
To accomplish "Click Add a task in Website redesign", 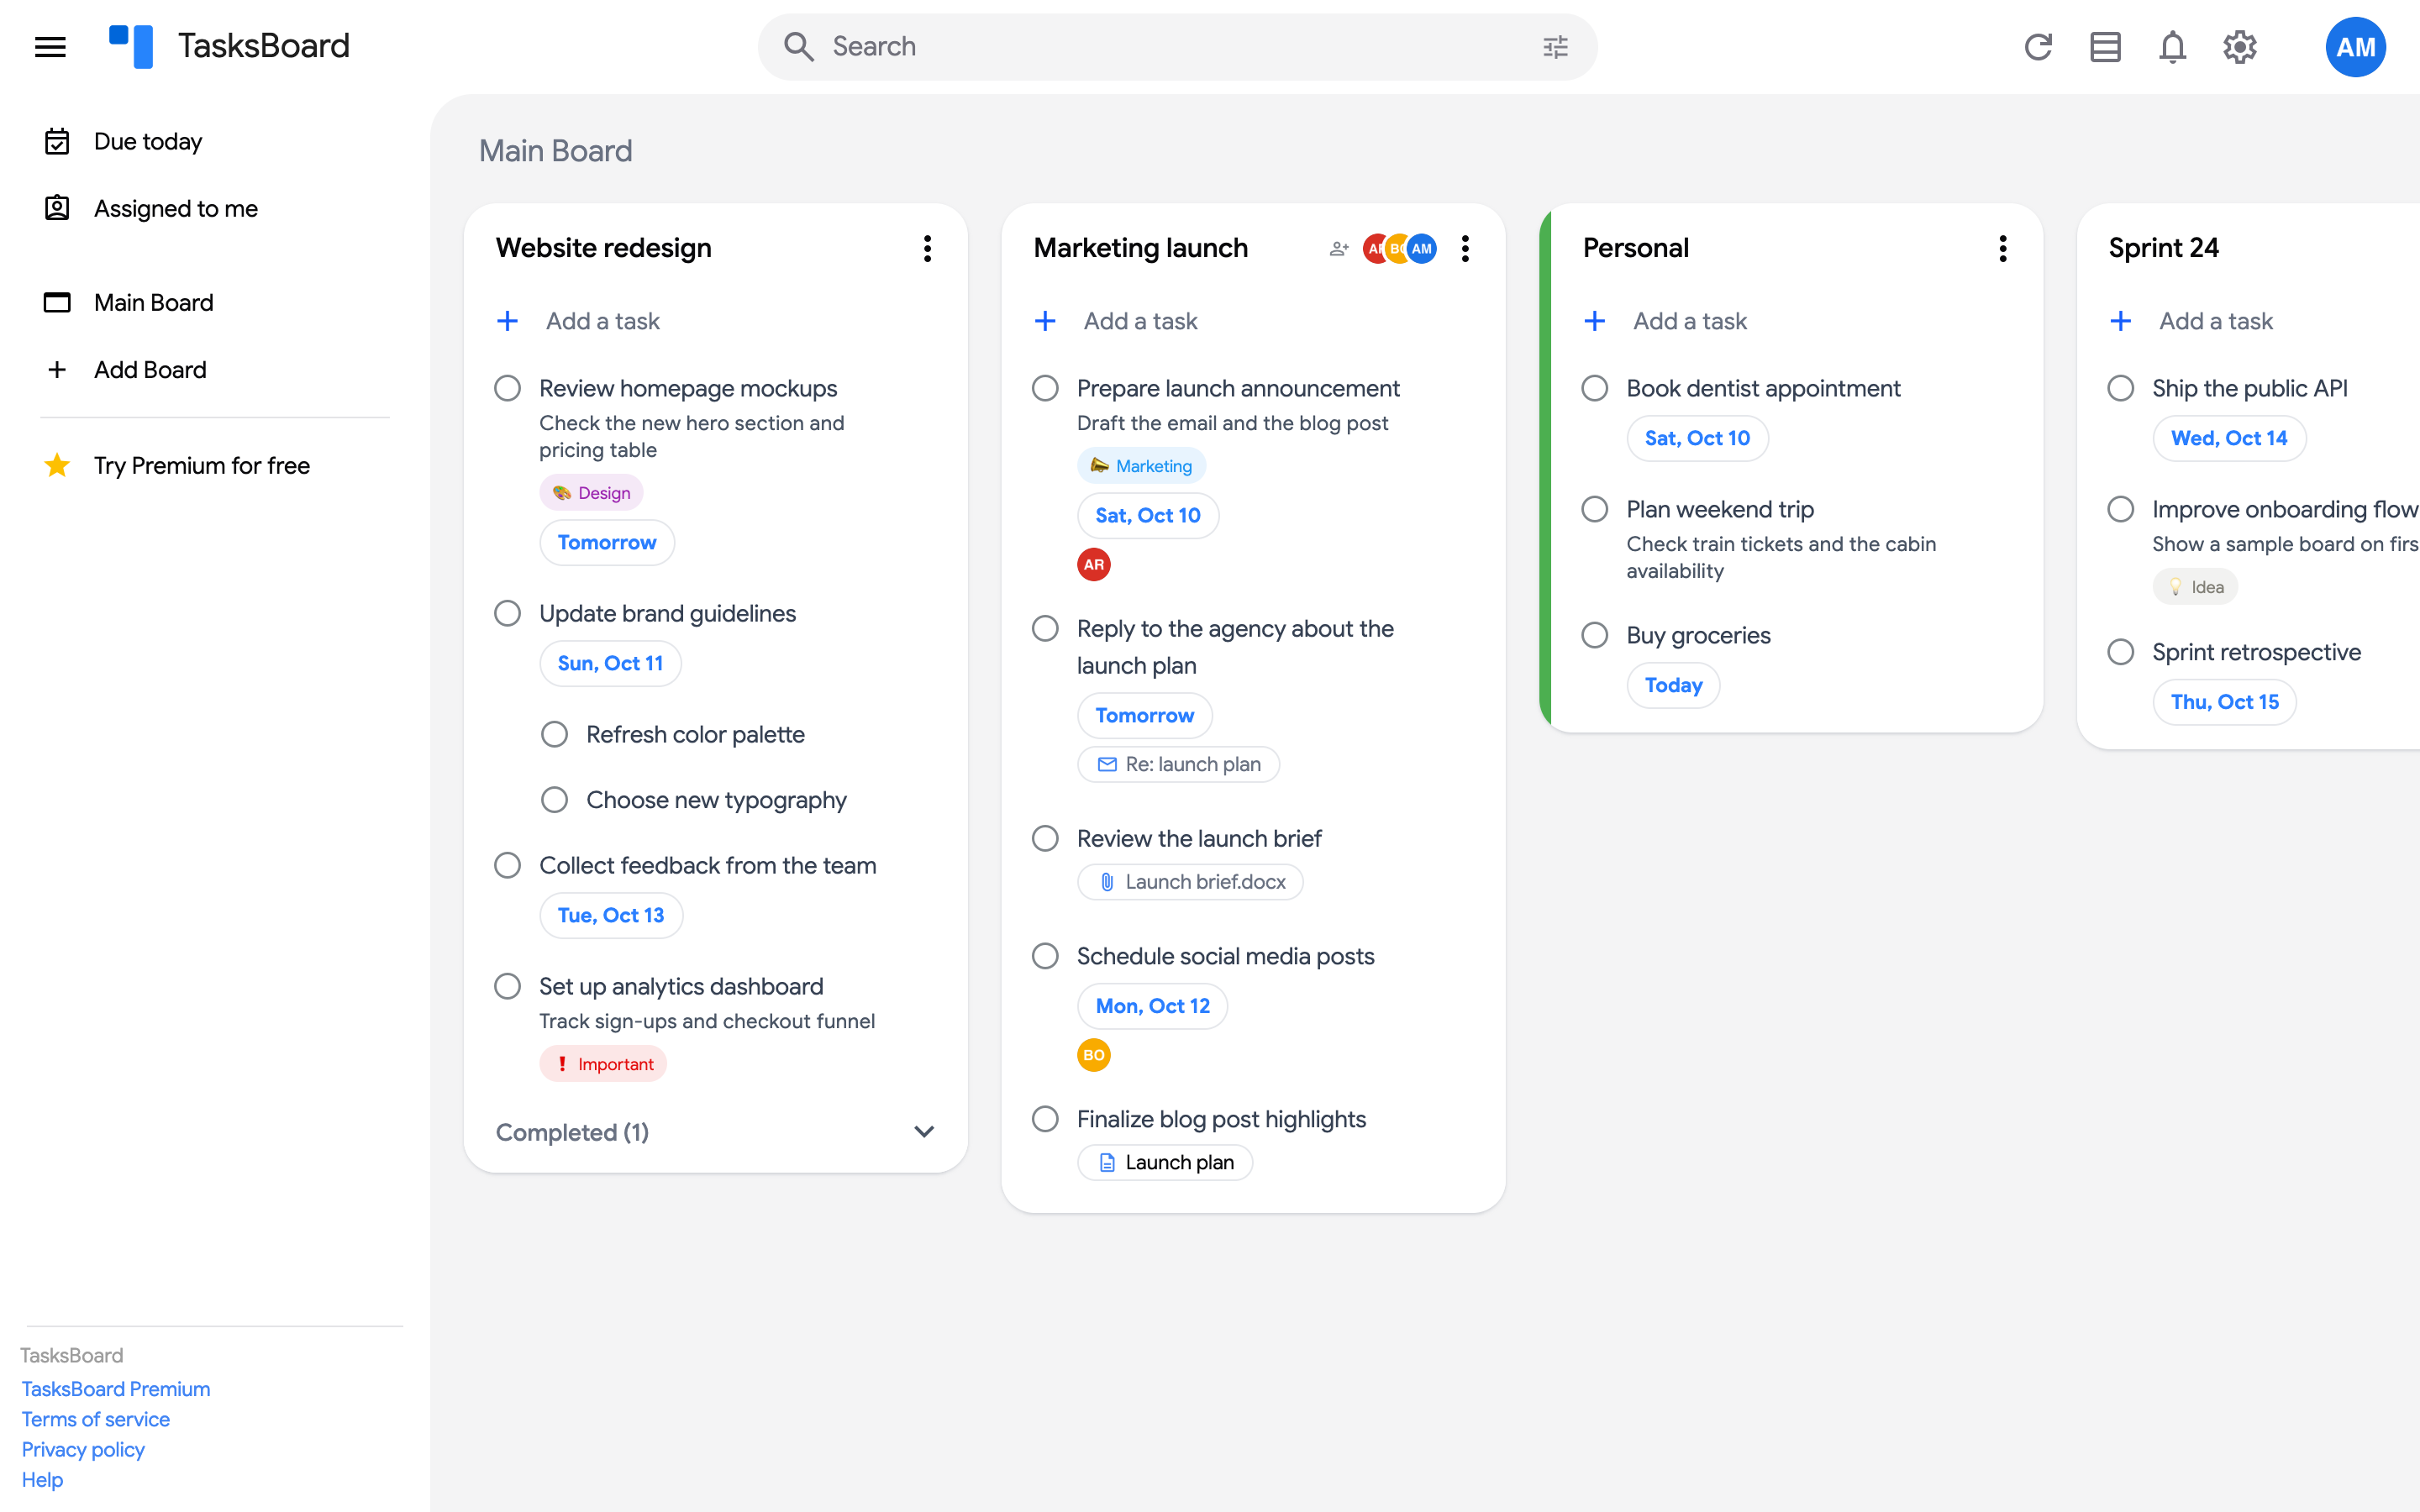I will coord(603,321).
